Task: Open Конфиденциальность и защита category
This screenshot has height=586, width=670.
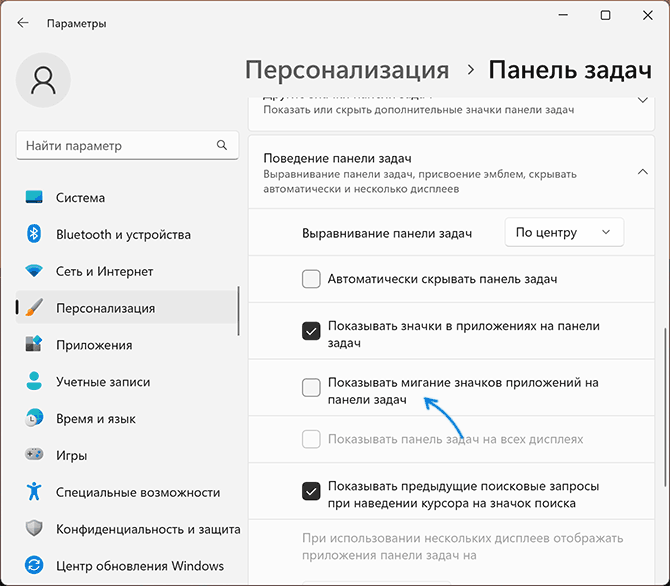Action: tap(128, 529)
